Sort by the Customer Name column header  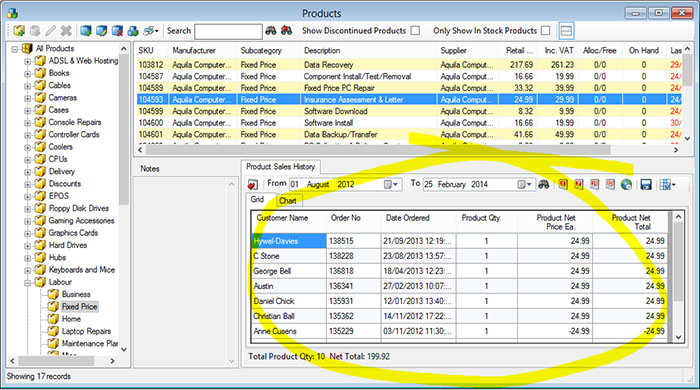pyautogui.click(x=289, y=222)
